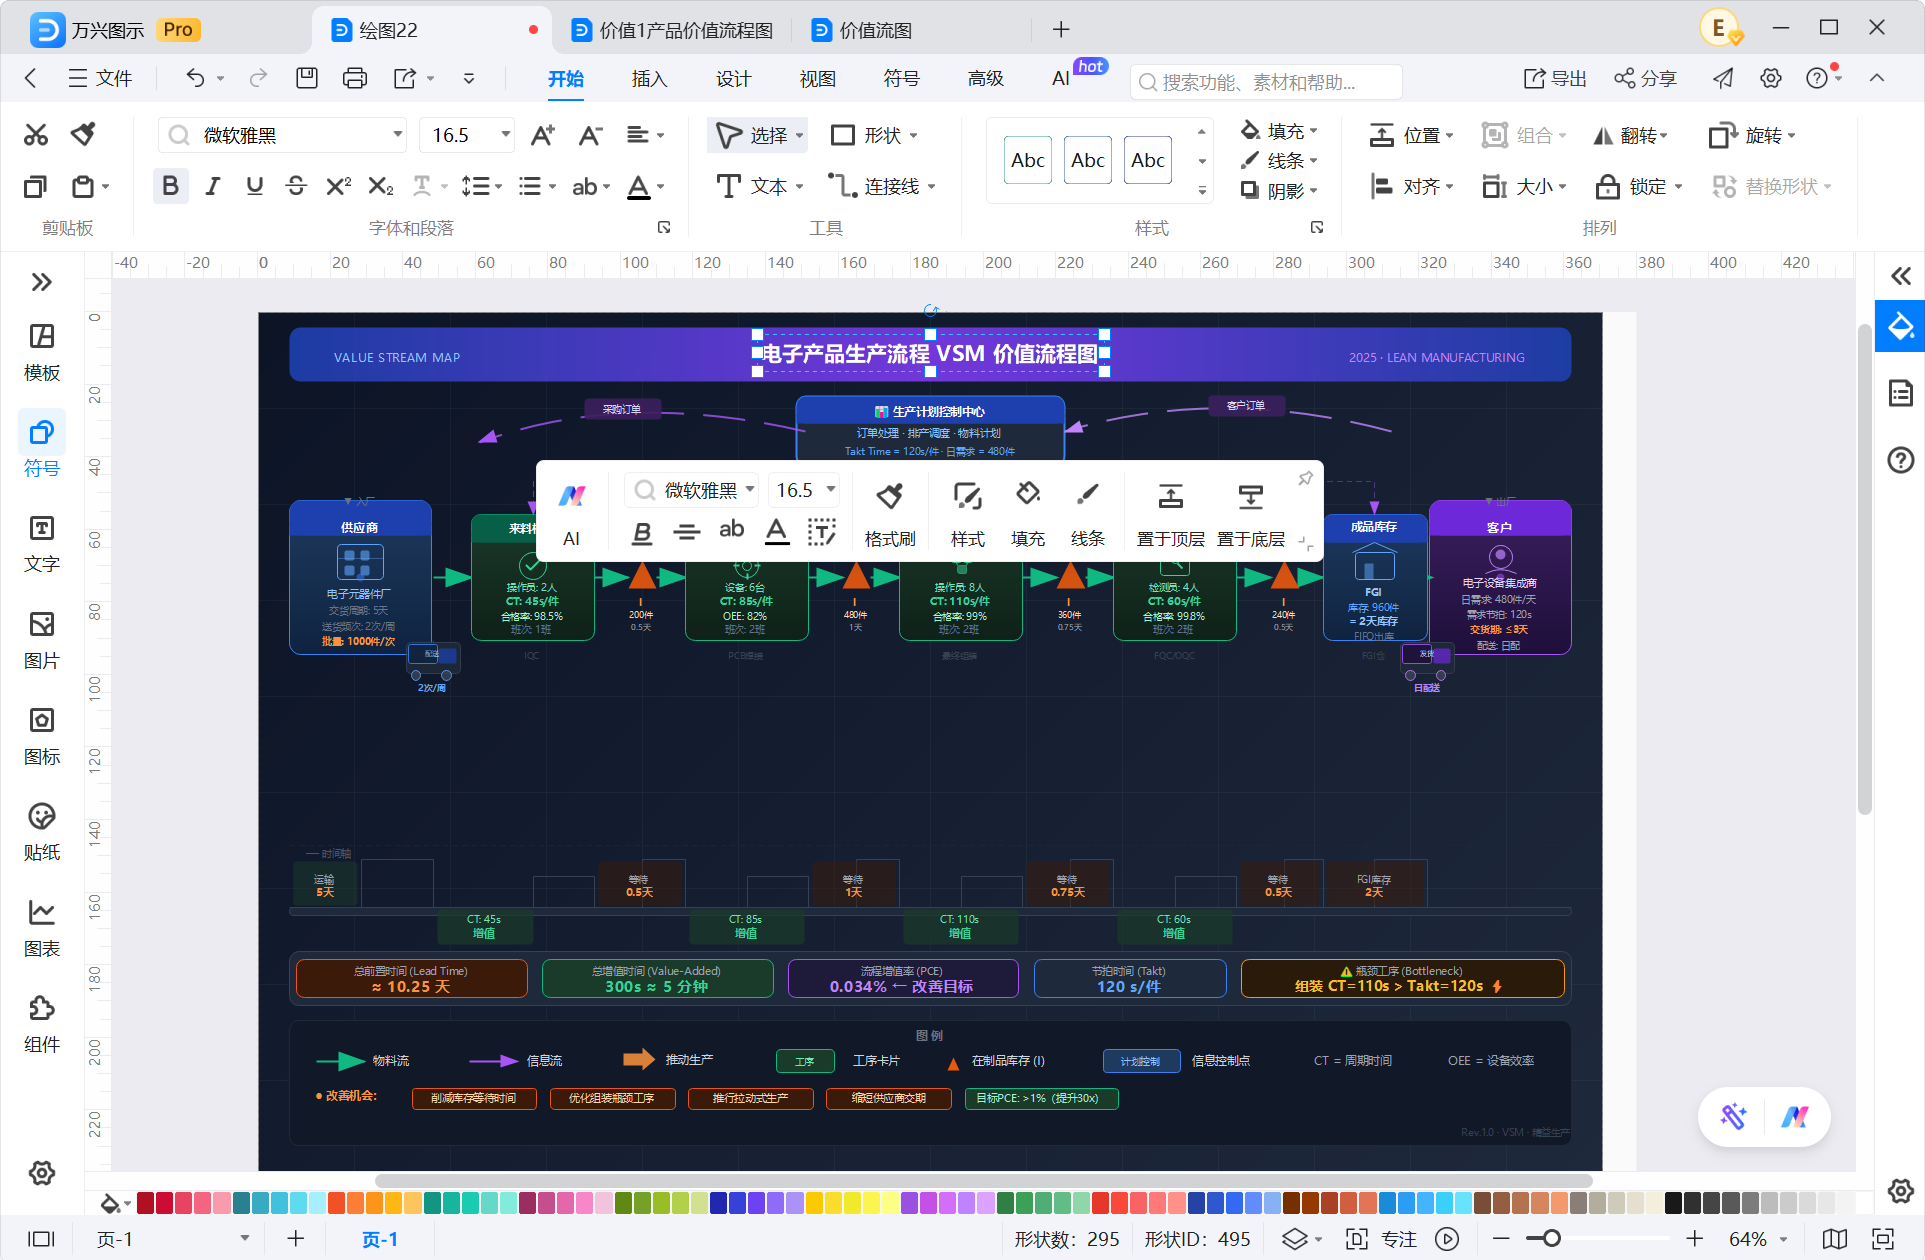
Task: Click the Save icon in the quick toolbar
Action: click(307, 78)
